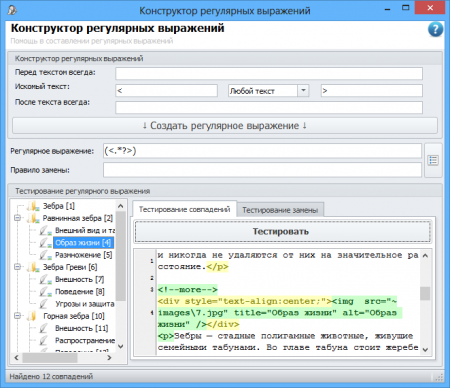The width and height of the screenshot is (450, 388).
Task: Minimize the Конструктор регулярных выражений window
Action: pos(387,9)
